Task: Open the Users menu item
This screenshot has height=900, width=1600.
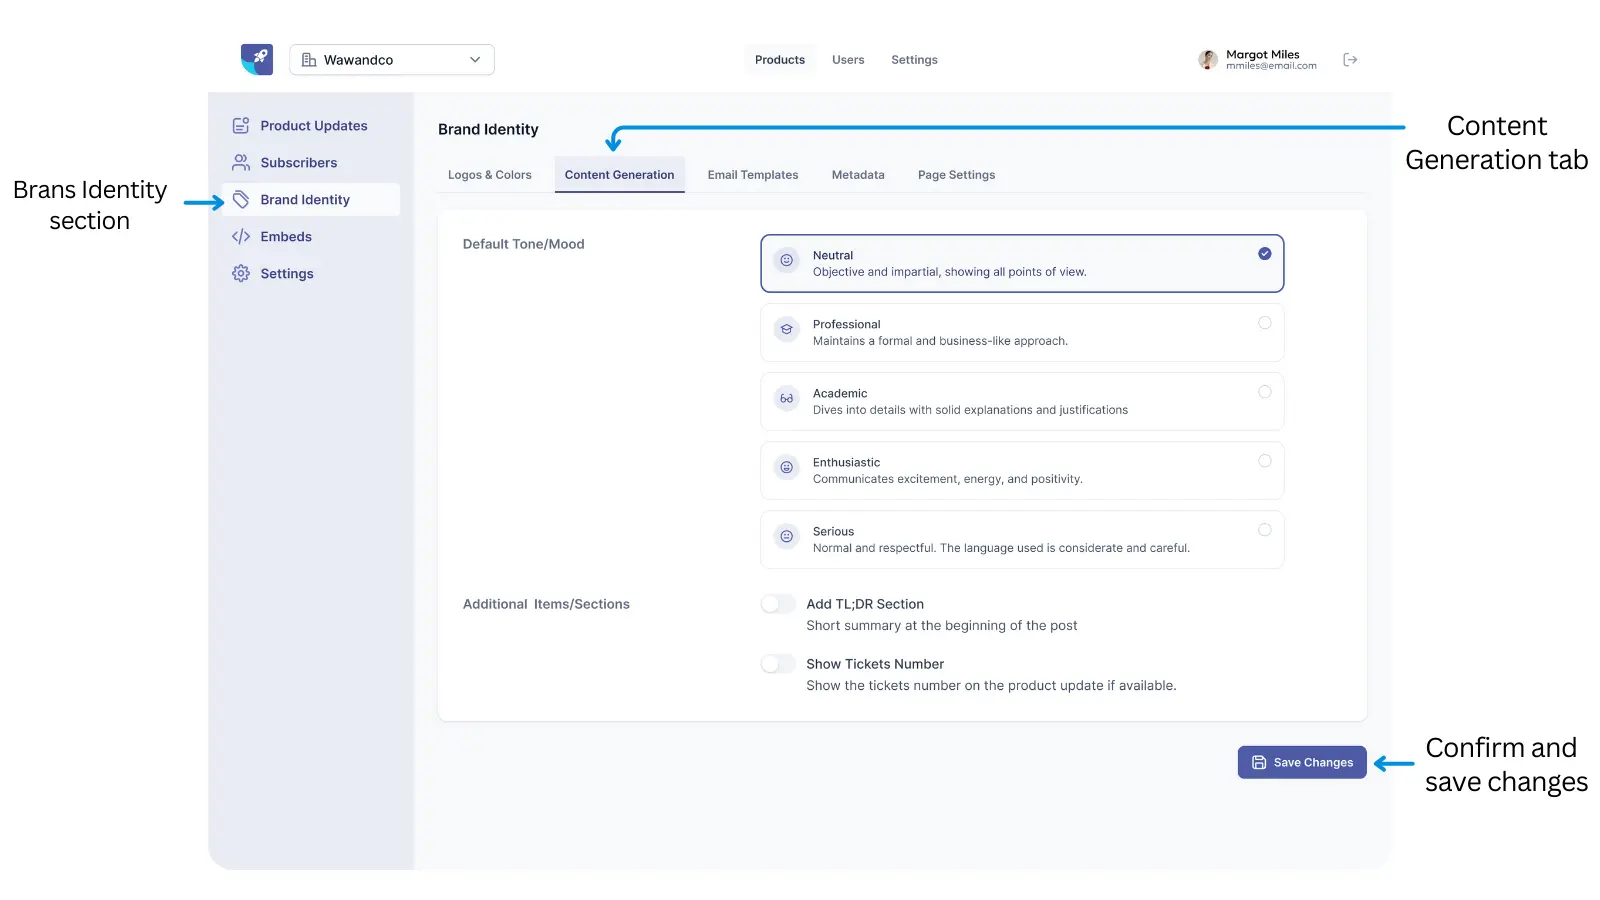Action: (848, 59)
